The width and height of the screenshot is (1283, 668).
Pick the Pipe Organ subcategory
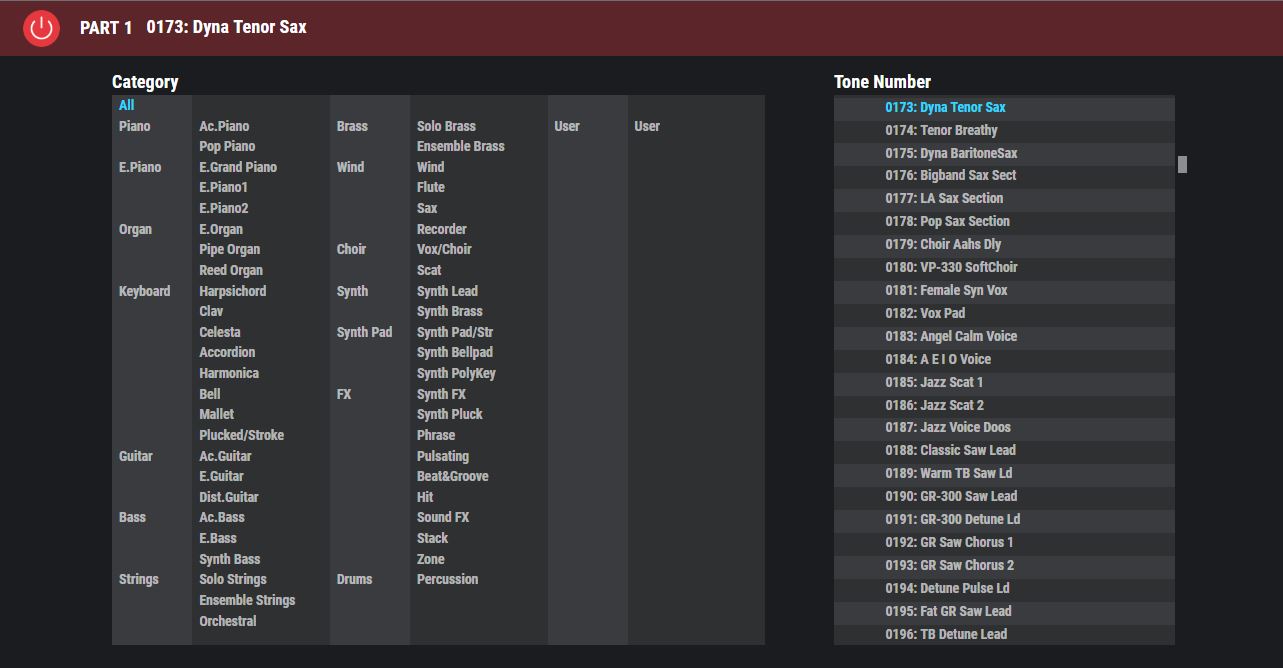tap(229, 249)
